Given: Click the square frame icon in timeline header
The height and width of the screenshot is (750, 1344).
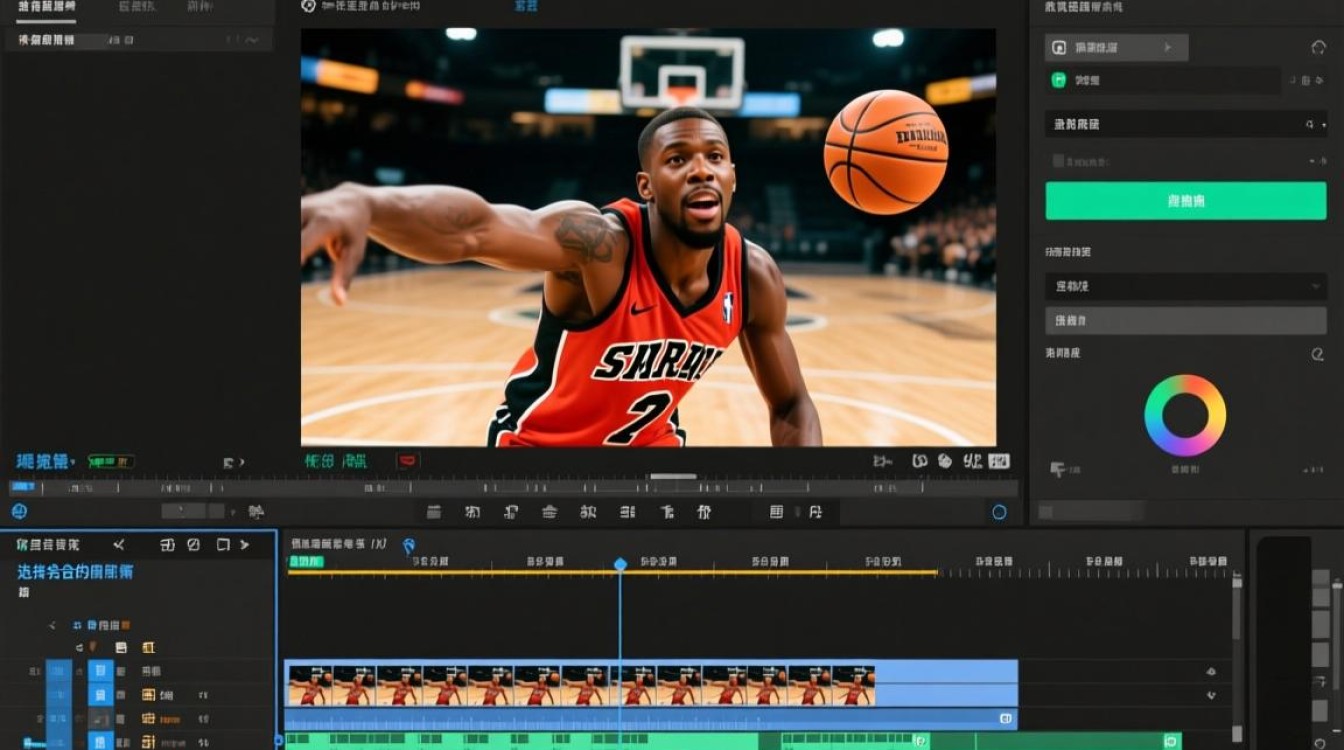Looking at the screenshot, I should [x=223, y=545].
